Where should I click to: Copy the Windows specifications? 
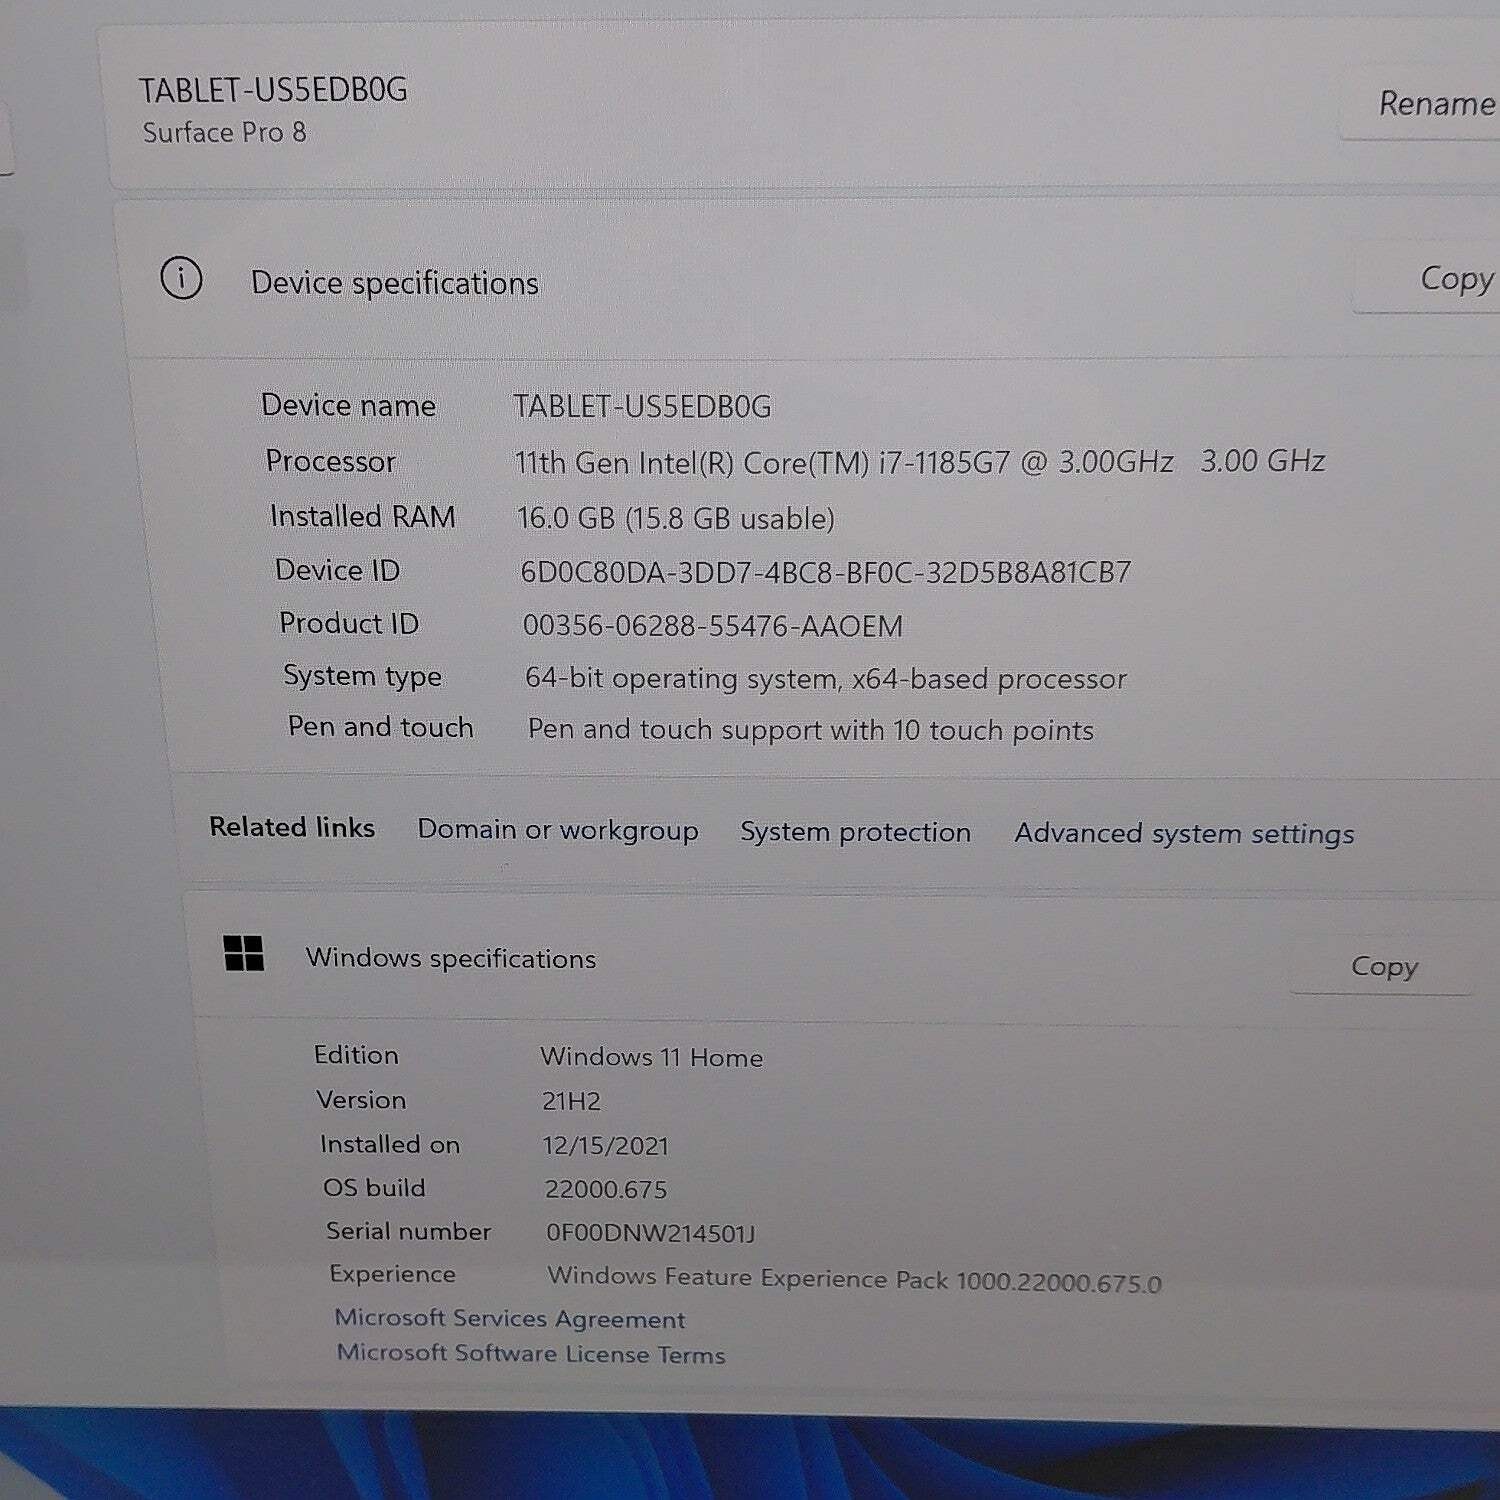tap(1383, 966)
